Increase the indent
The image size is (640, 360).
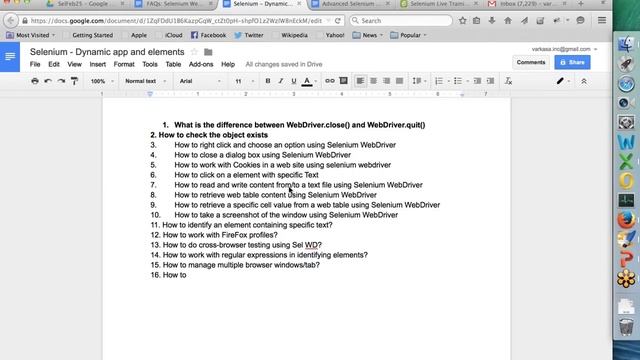pos(491,81)
